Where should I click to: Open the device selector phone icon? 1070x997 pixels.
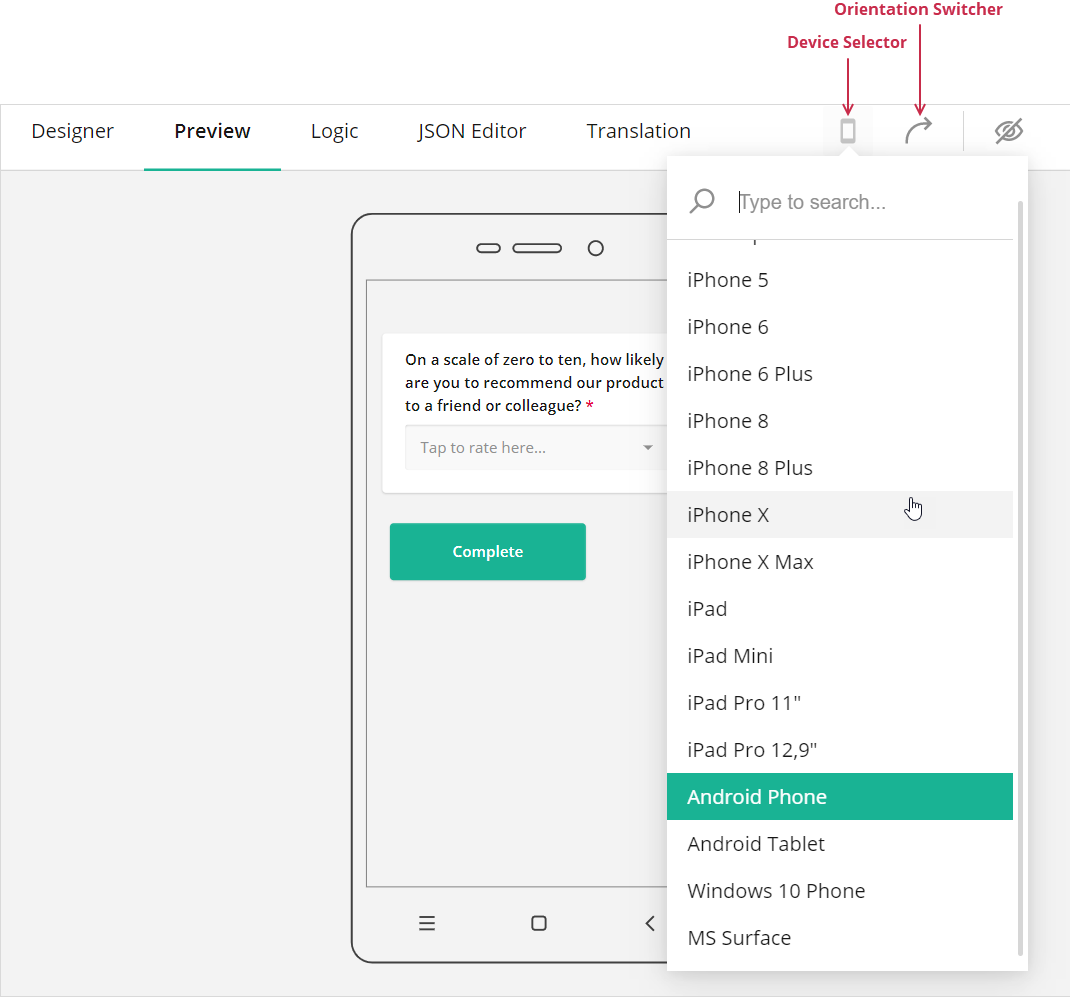(x=847, y=130)
